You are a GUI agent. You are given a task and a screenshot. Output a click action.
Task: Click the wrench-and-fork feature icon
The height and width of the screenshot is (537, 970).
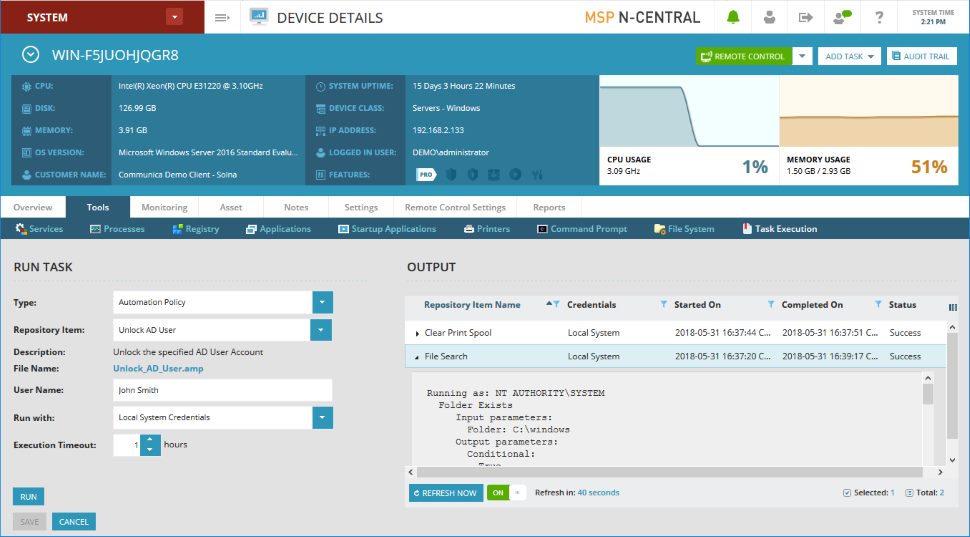(x=537, y=174)
